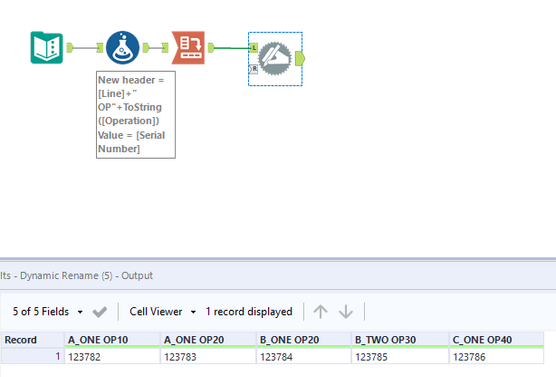The image size is (556, 377).
Task: Click the Record column header
Action: [x=32, y=340]
